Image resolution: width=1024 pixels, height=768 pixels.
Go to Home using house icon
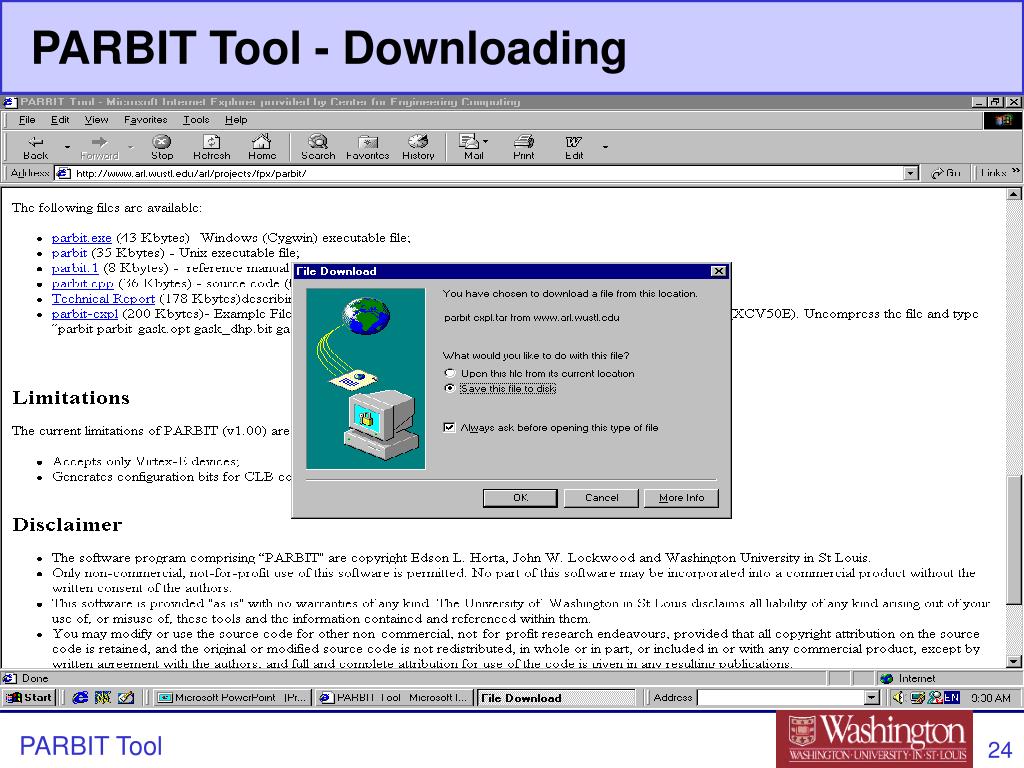pyautogui.click(x=262, y=148)
